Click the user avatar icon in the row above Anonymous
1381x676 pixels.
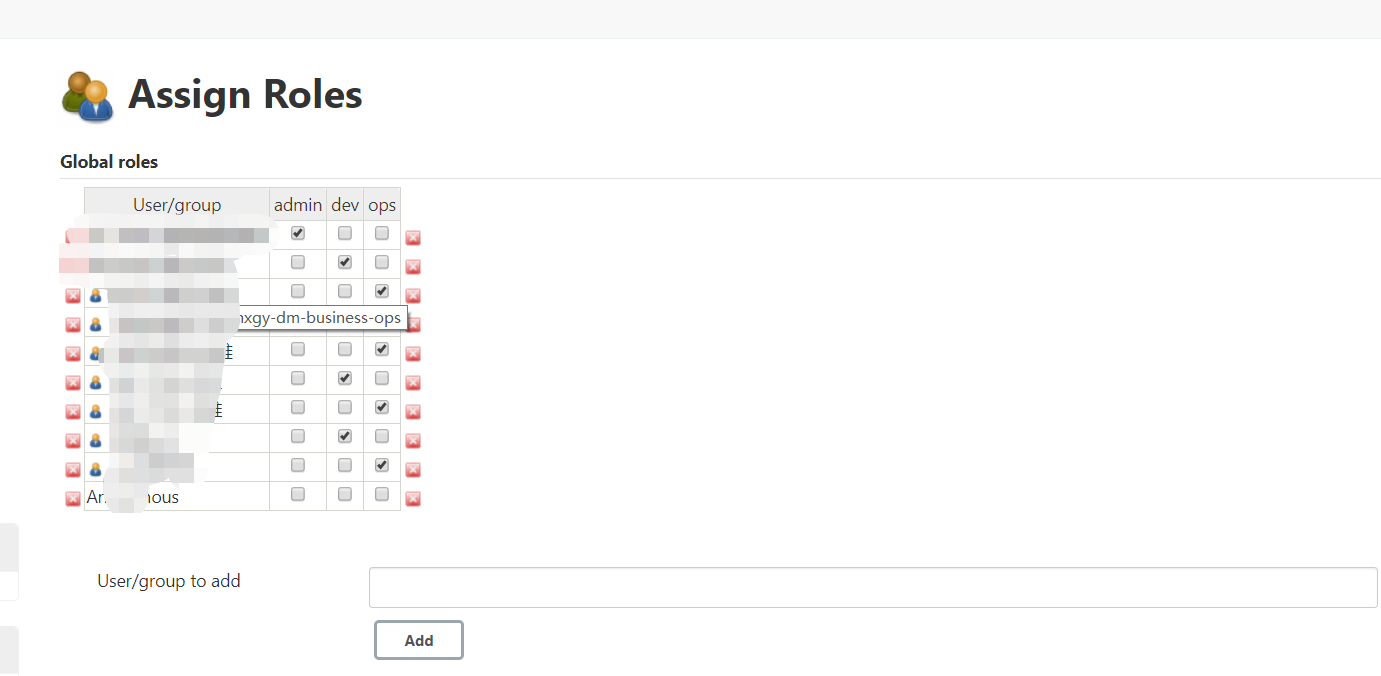point(96,469)
